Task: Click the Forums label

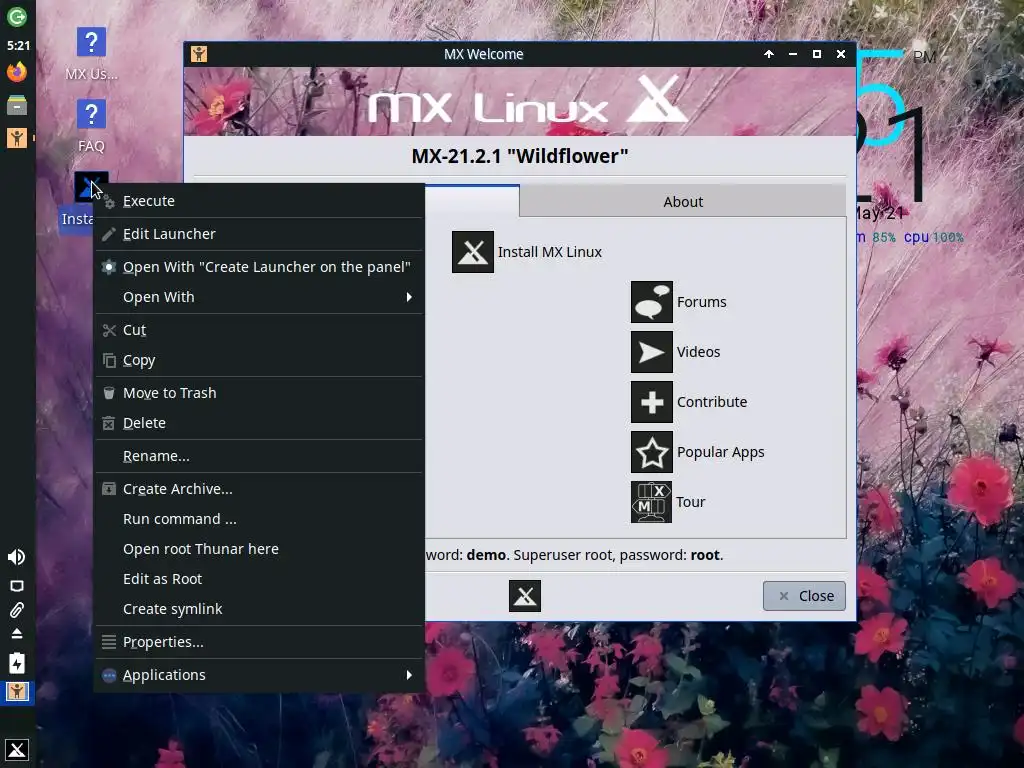Action: tap(701, 302)
